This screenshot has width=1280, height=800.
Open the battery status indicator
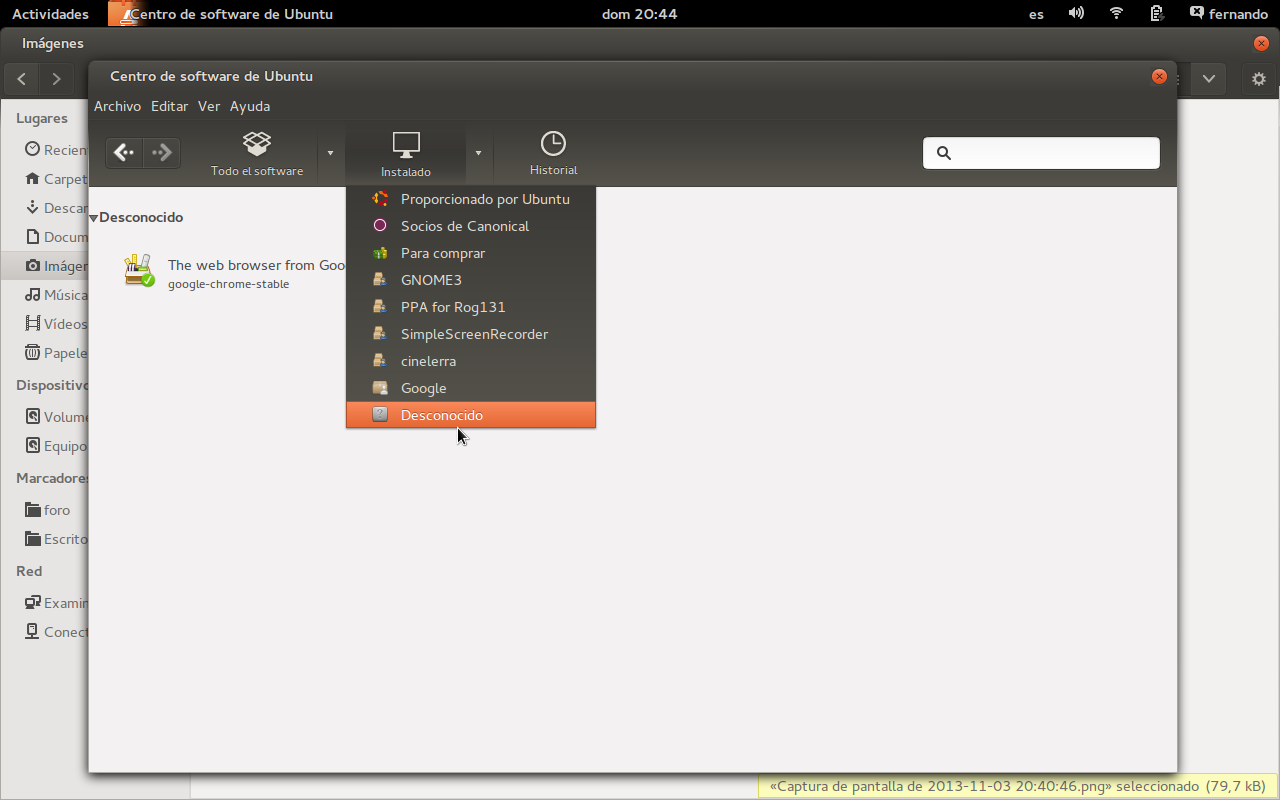pyautogui.click(x=1157, y=14)
